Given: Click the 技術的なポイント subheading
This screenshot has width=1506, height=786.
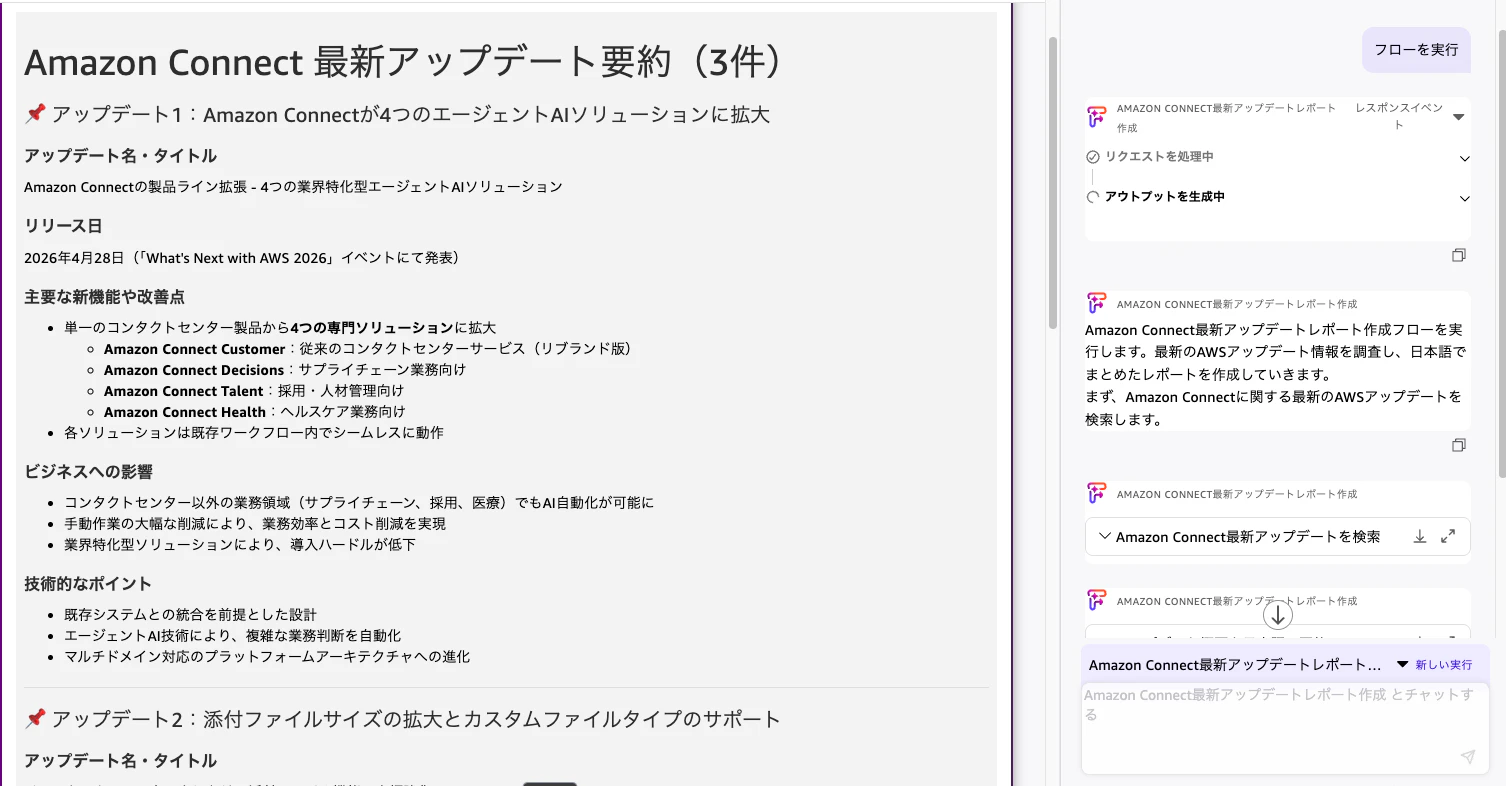Looking at the screenshot, I should click(x=88, y=584).
